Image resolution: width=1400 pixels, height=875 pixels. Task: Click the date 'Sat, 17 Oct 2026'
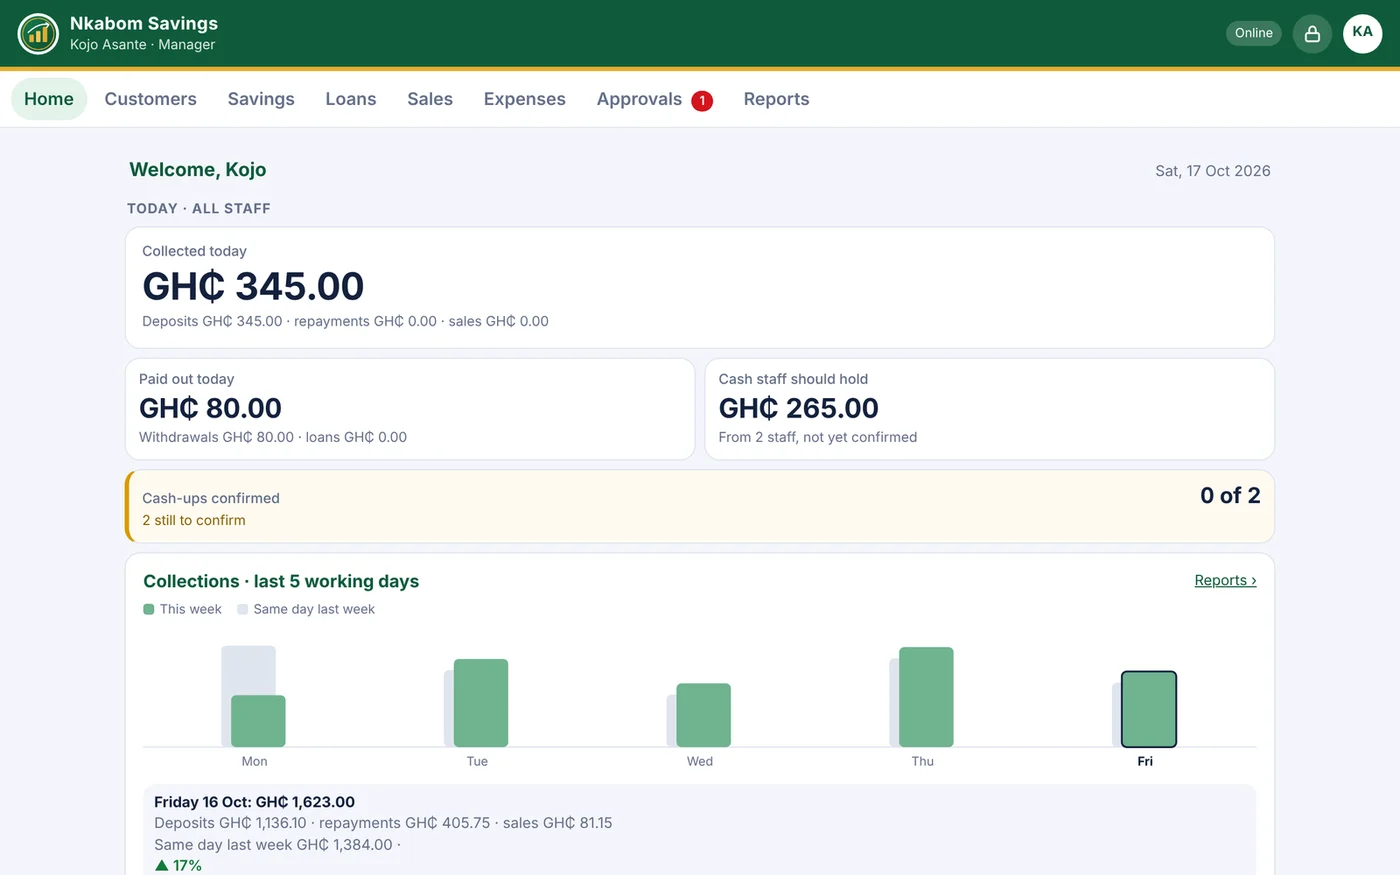[1213, 171]
